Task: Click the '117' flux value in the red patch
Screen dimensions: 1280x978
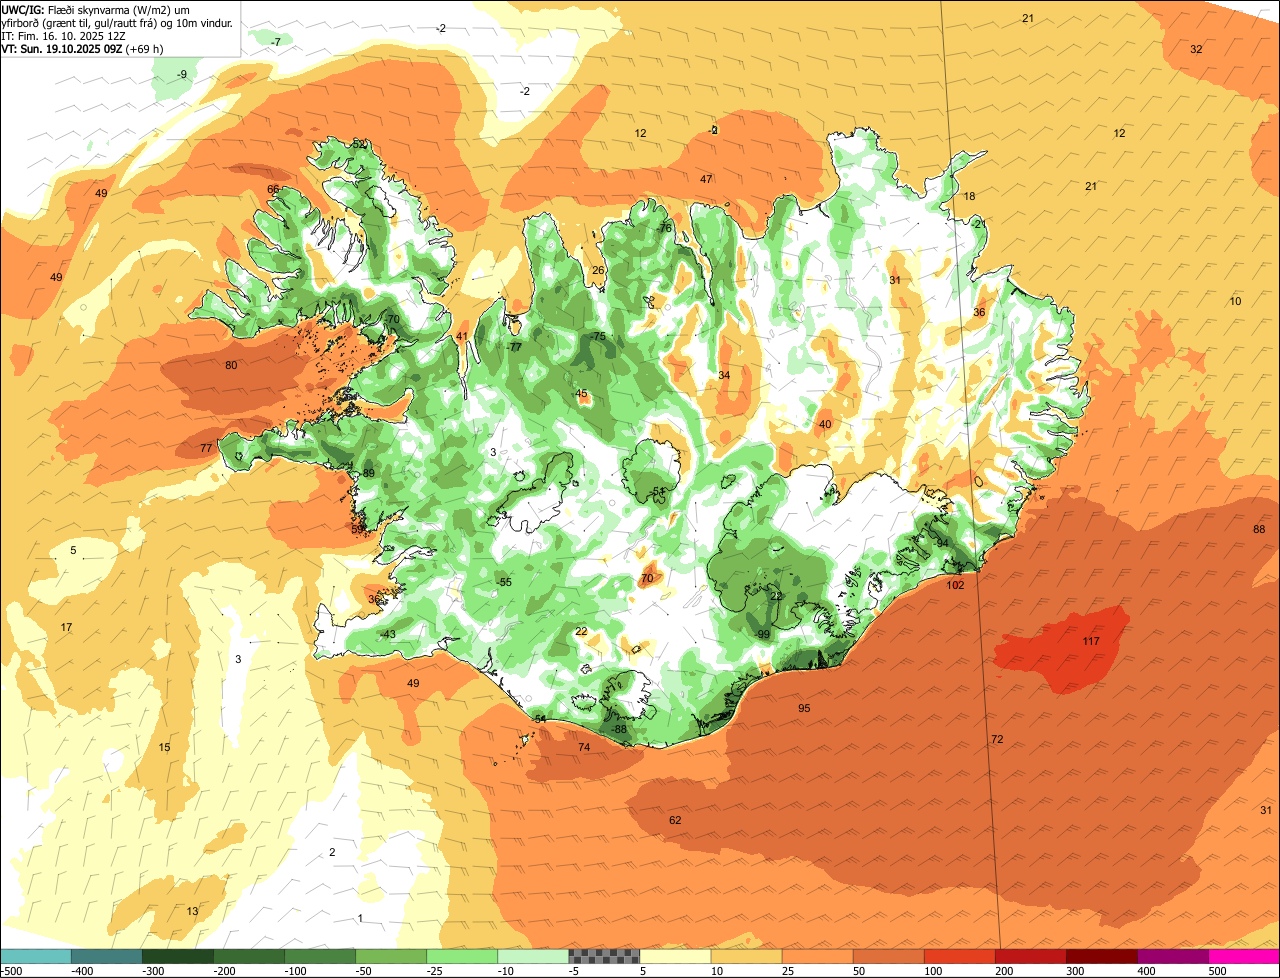Action: pos(1091,641)
